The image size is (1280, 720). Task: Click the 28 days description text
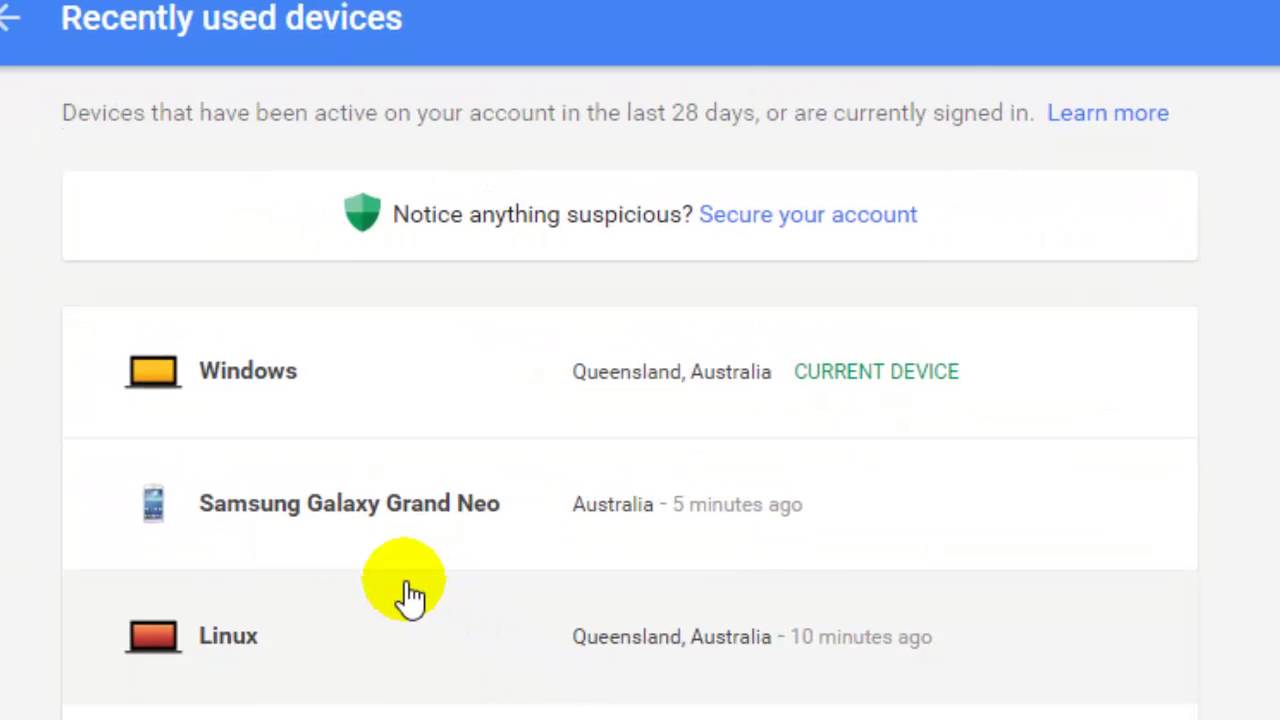tap(547, 113)
